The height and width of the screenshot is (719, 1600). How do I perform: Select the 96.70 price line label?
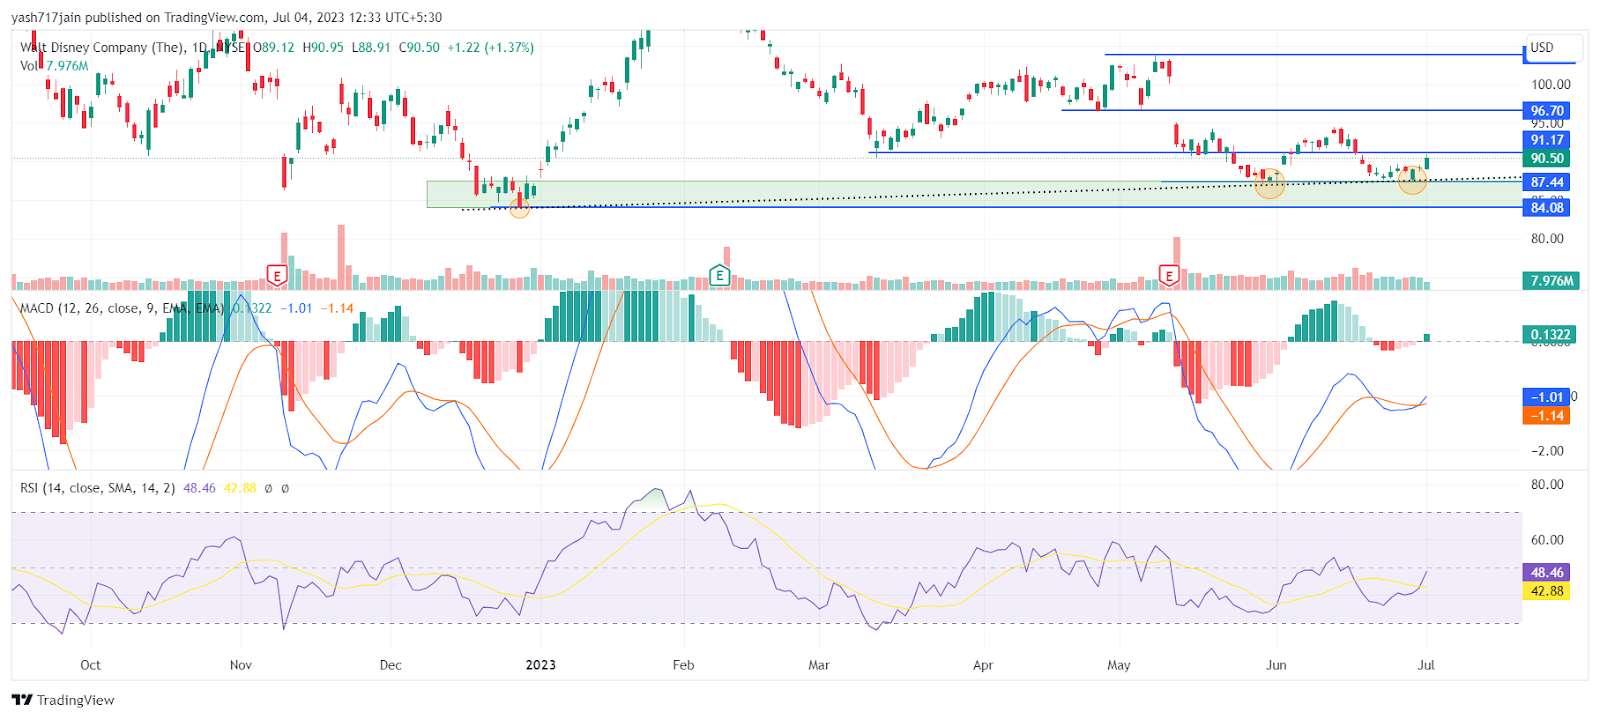click(x=1547, y=111)
